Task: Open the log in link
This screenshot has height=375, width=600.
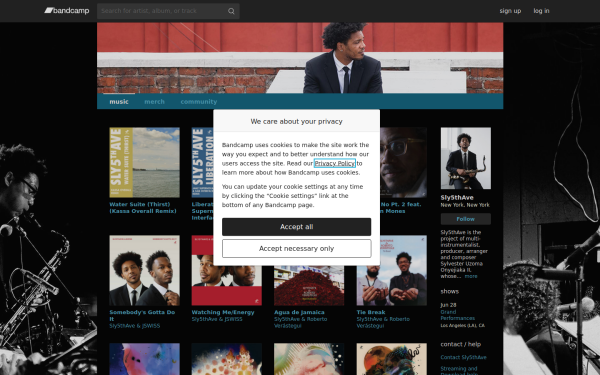Action: tap(541, 11)
